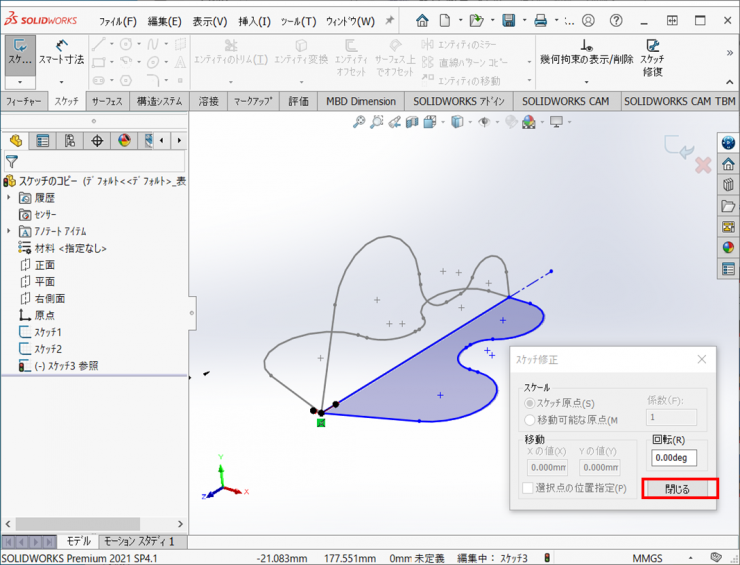740x565 pixels.
Task: Select スケッチ1 in the feature tree
Action: [x=47, y=332]
